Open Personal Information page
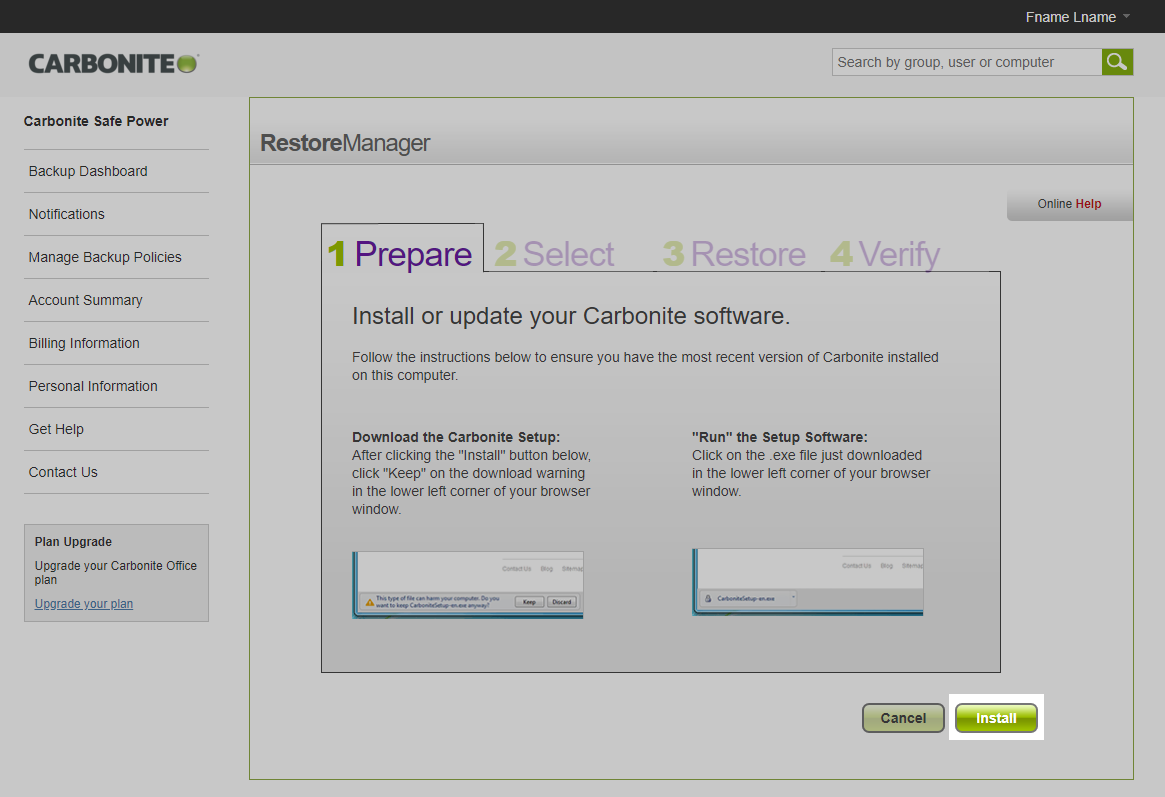The height and width of the screenshot is (797, 1165). pyautogui.click(x=93, y=386)
